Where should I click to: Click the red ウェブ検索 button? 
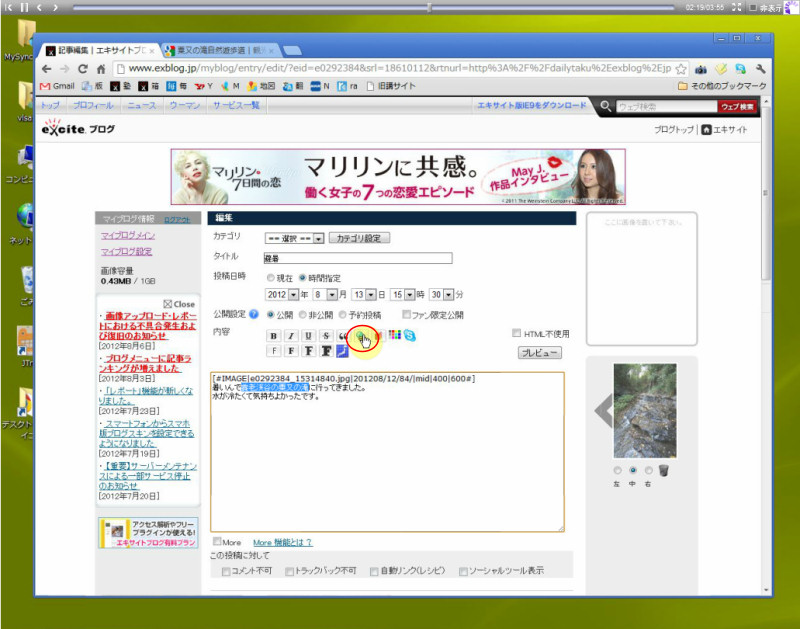tap(737, 107)
